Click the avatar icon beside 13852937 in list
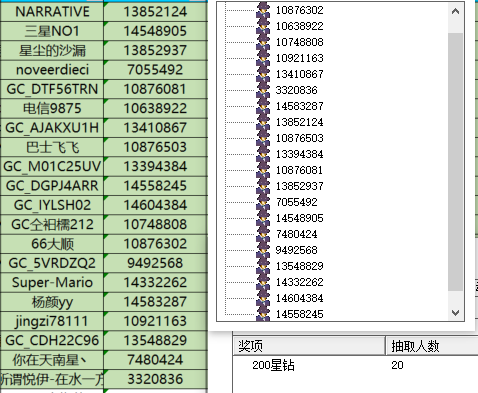 point(263,186)
